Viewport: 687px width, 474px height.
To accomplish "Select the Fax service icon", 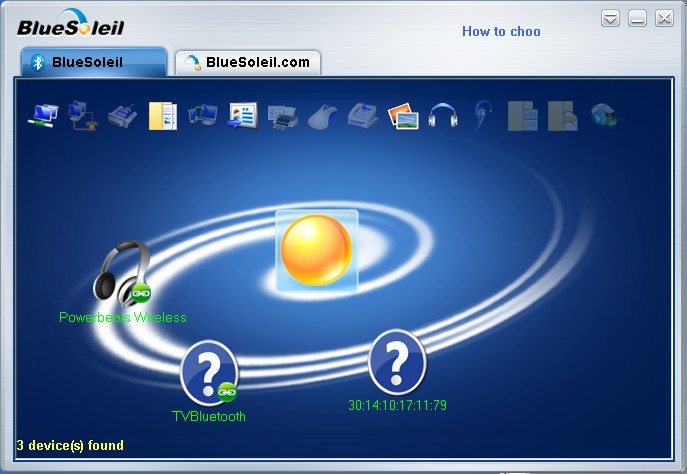I will click(x=363, y=116).
